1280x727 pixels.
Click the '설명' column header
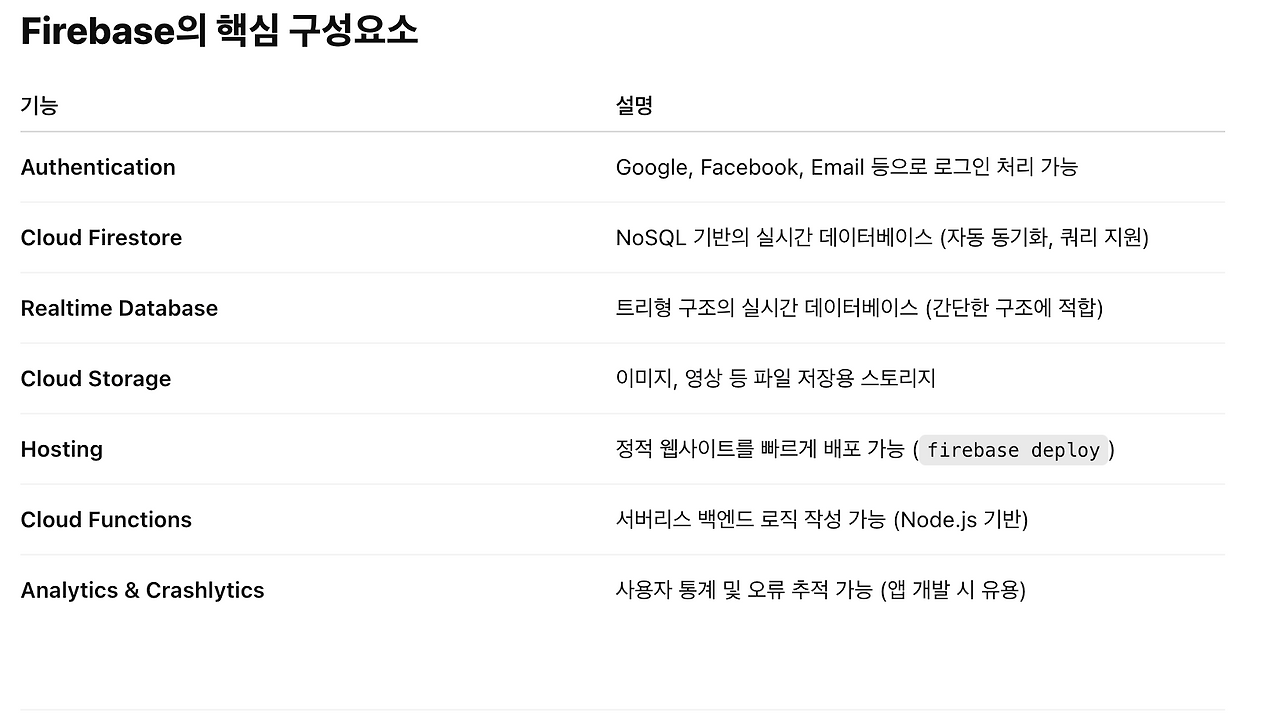(x=634, y=105)
